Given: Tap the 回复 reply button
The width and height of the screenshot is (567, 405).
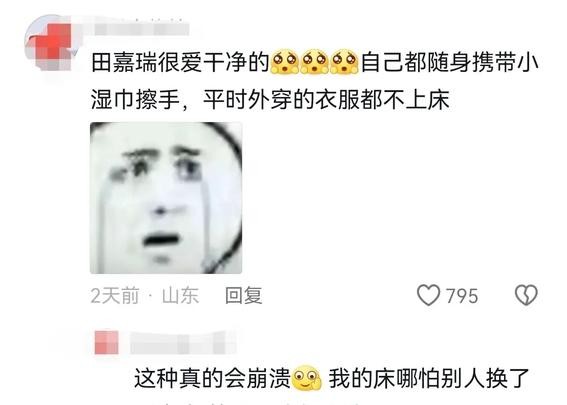Looking at the screenshot, I should tap(244, 295).
